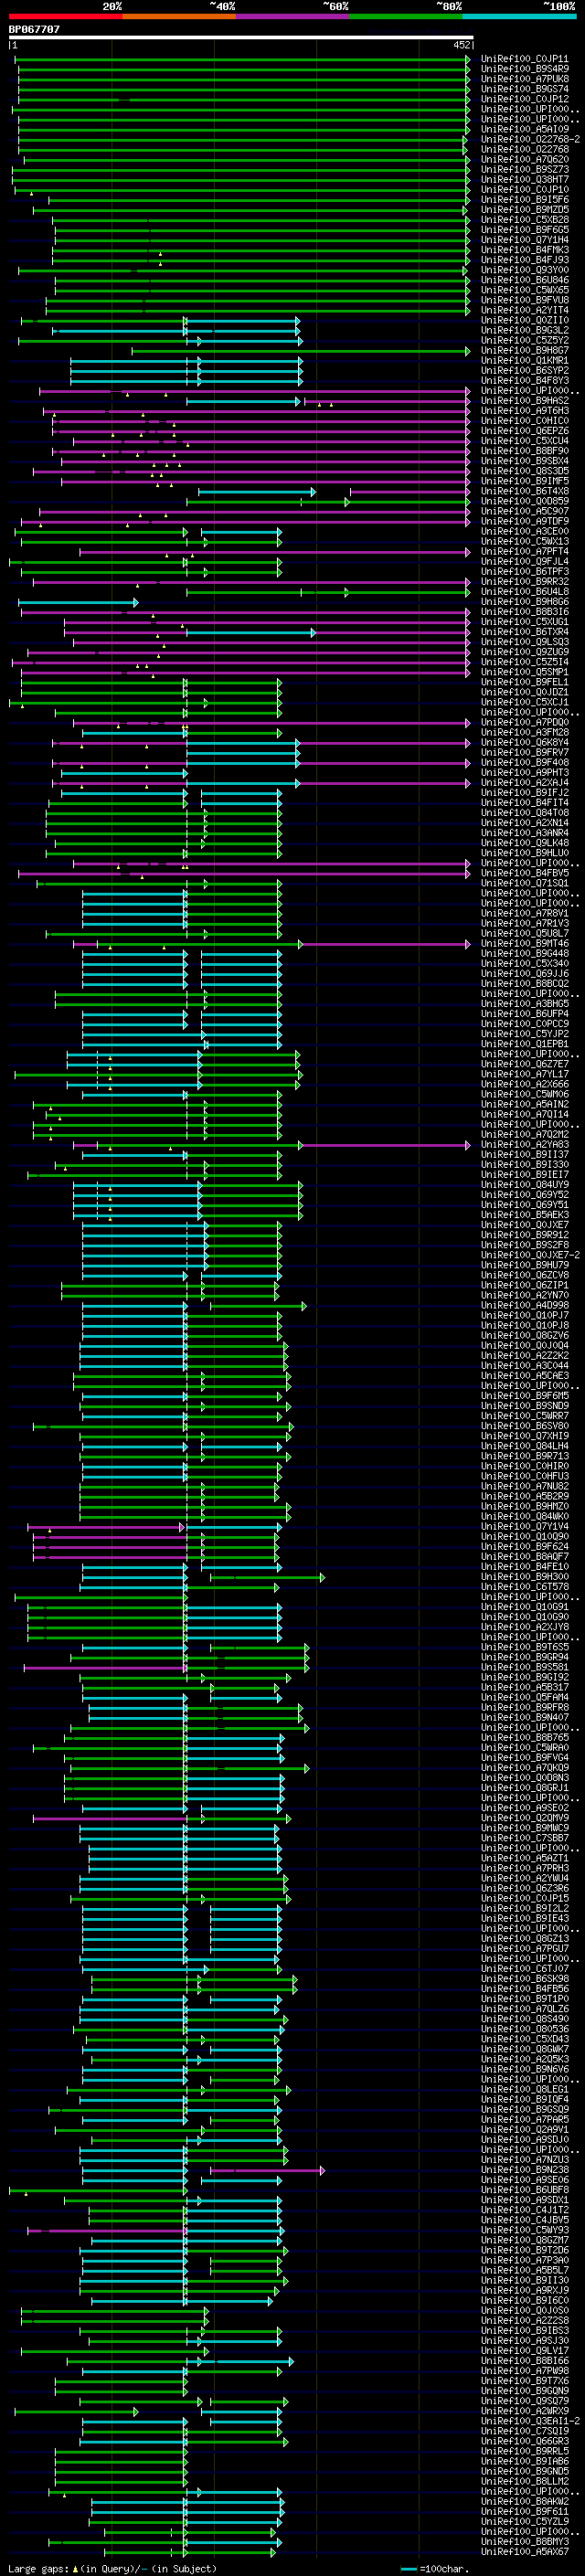Open hit UniRef100_B9S4R9
585x2576 pixels.
coord(524,69)
